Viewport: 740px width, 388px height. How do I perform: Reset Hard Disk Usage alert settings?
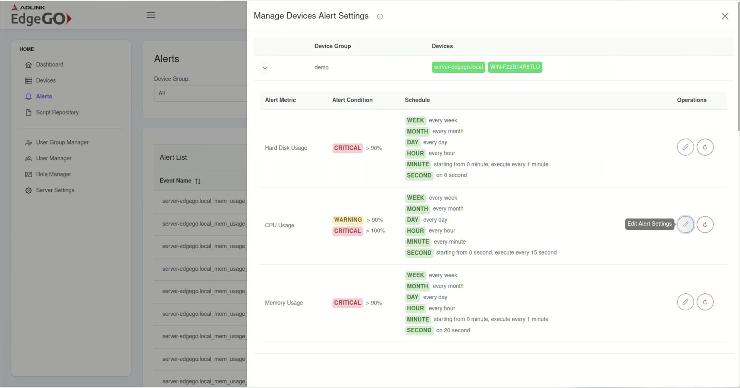coord(705,147)
